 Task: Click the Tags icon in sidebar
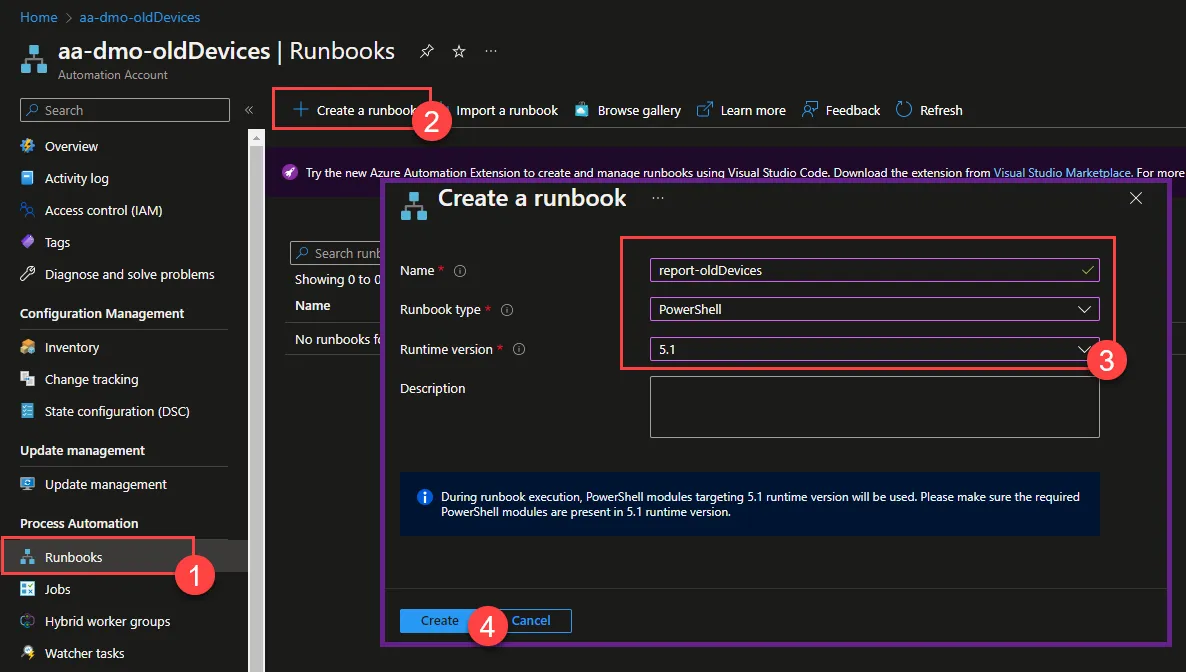[28, 241]
